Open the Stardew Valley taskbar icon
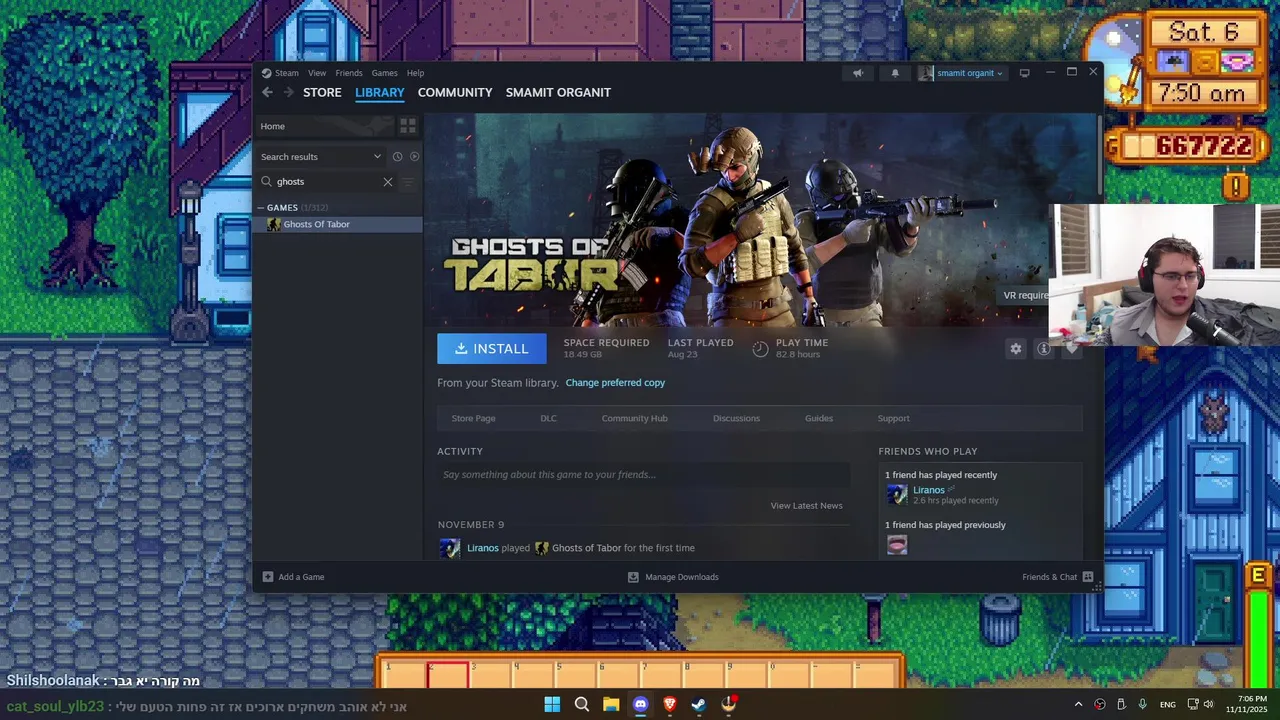This screenshot has height=720, width=1280. [729, 705]
